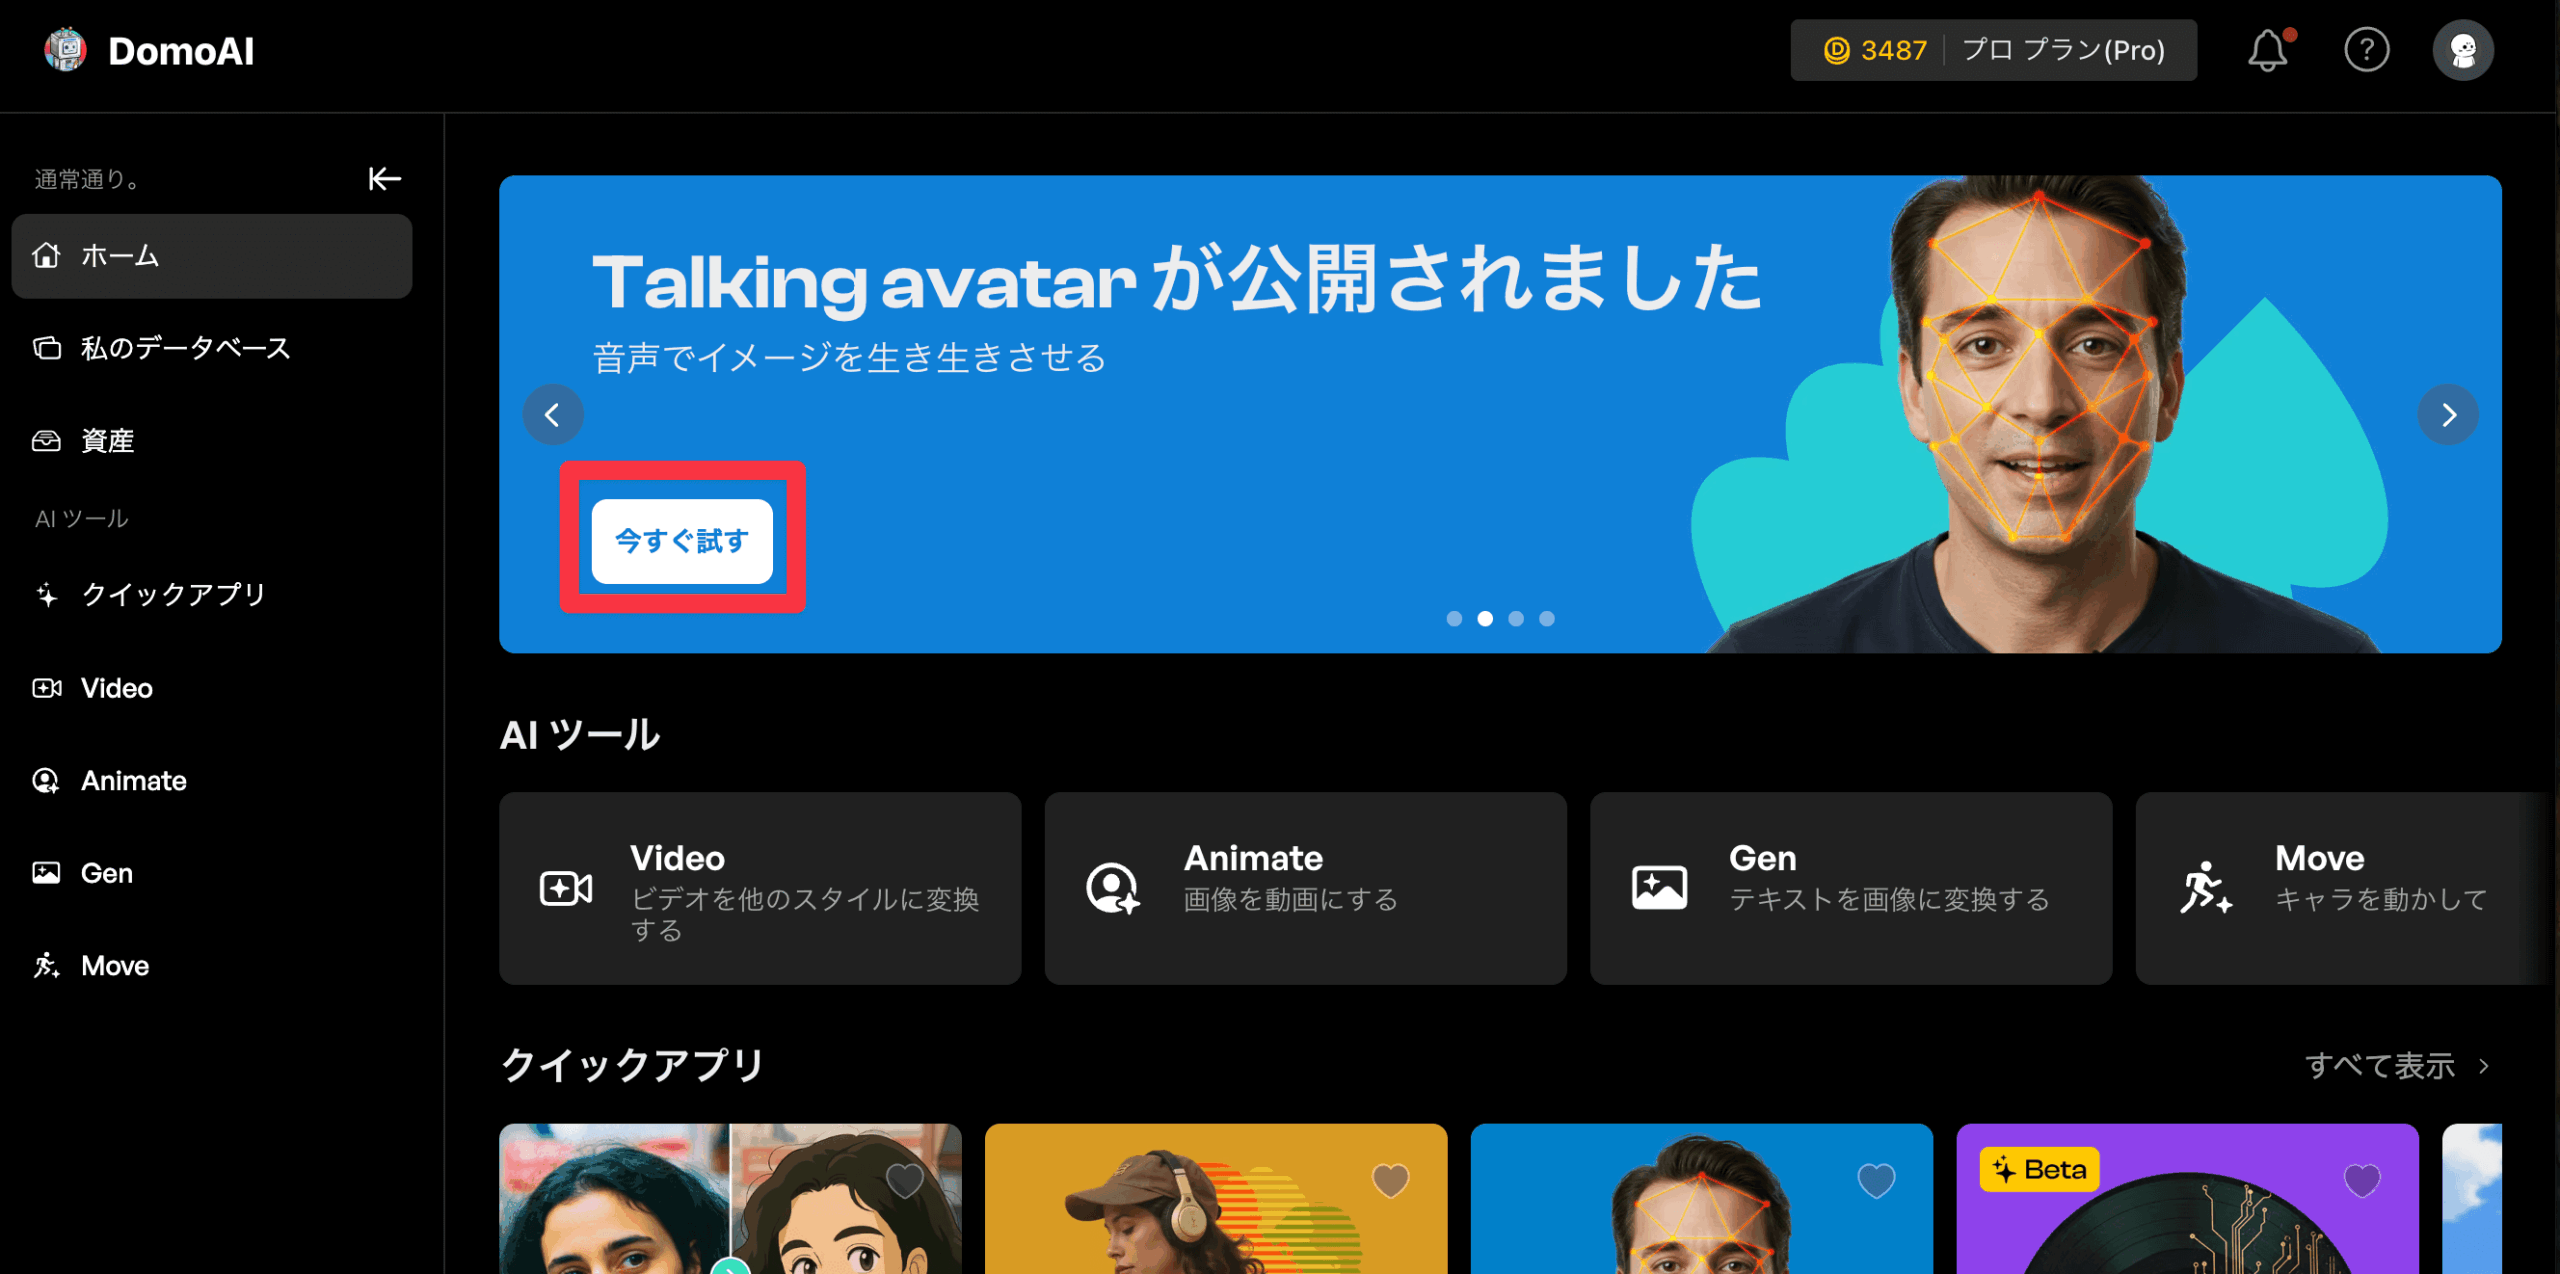Jump to the third banner slide dot
This screenshot has height=1274, width=2560.
point(1516,619)
